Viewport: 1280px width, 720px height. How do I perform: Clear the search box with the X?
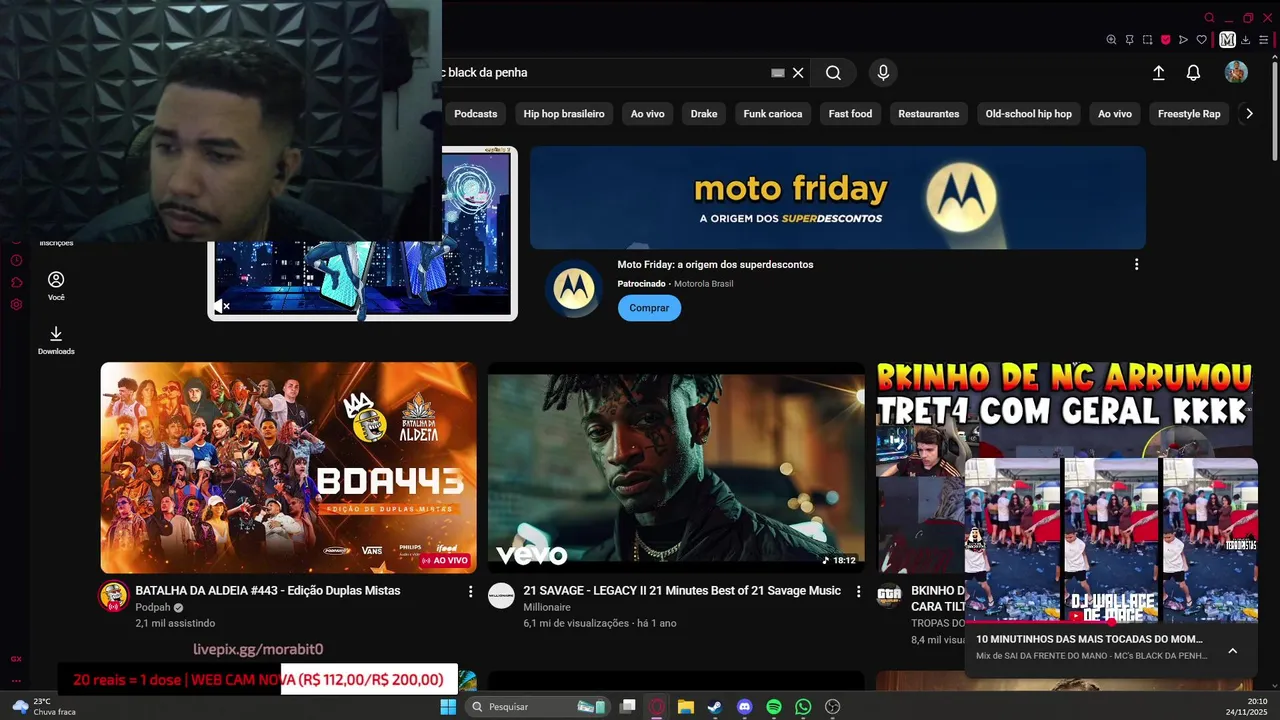tap(798, 73)
